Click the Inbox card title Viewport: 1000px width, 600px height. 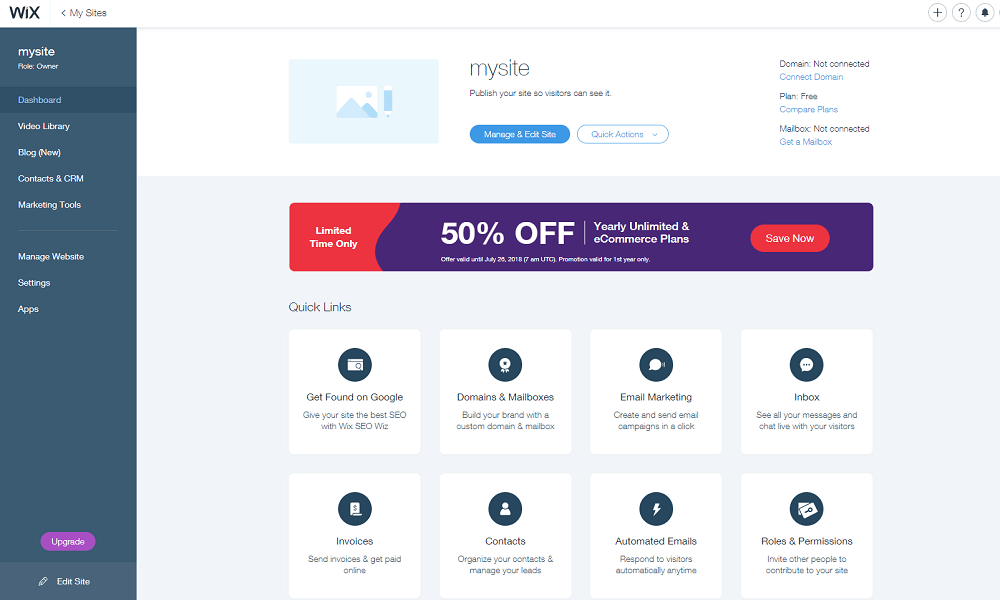(806, 397)
